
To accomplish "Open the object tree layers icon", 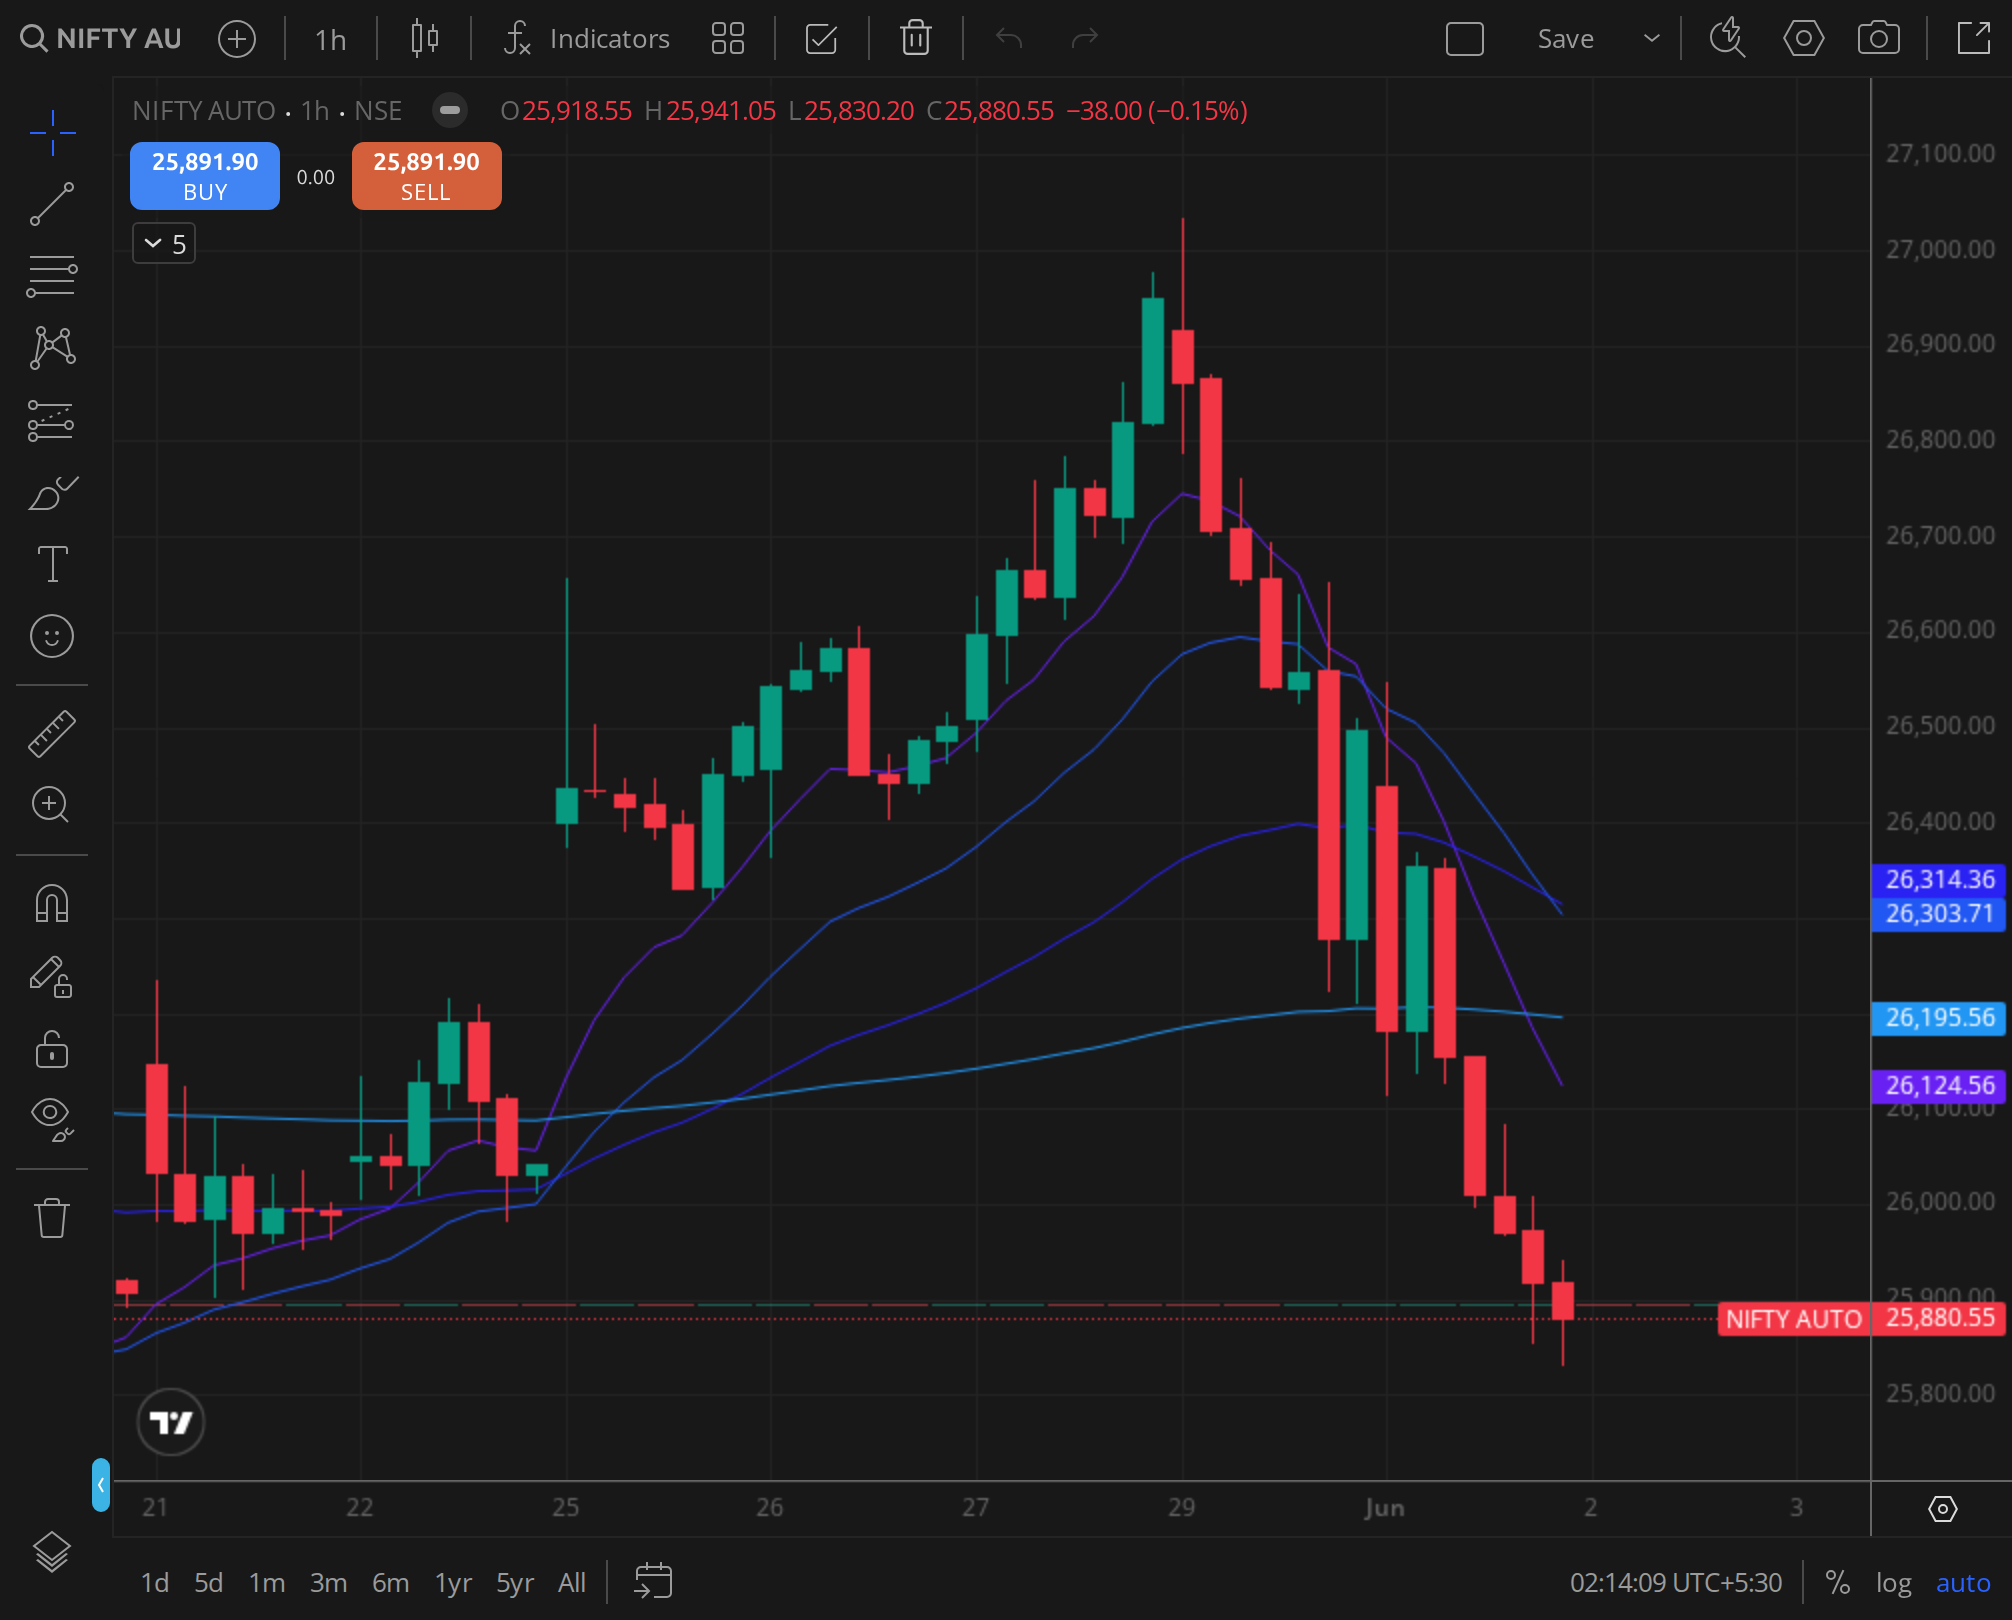I will point(52,1552).
